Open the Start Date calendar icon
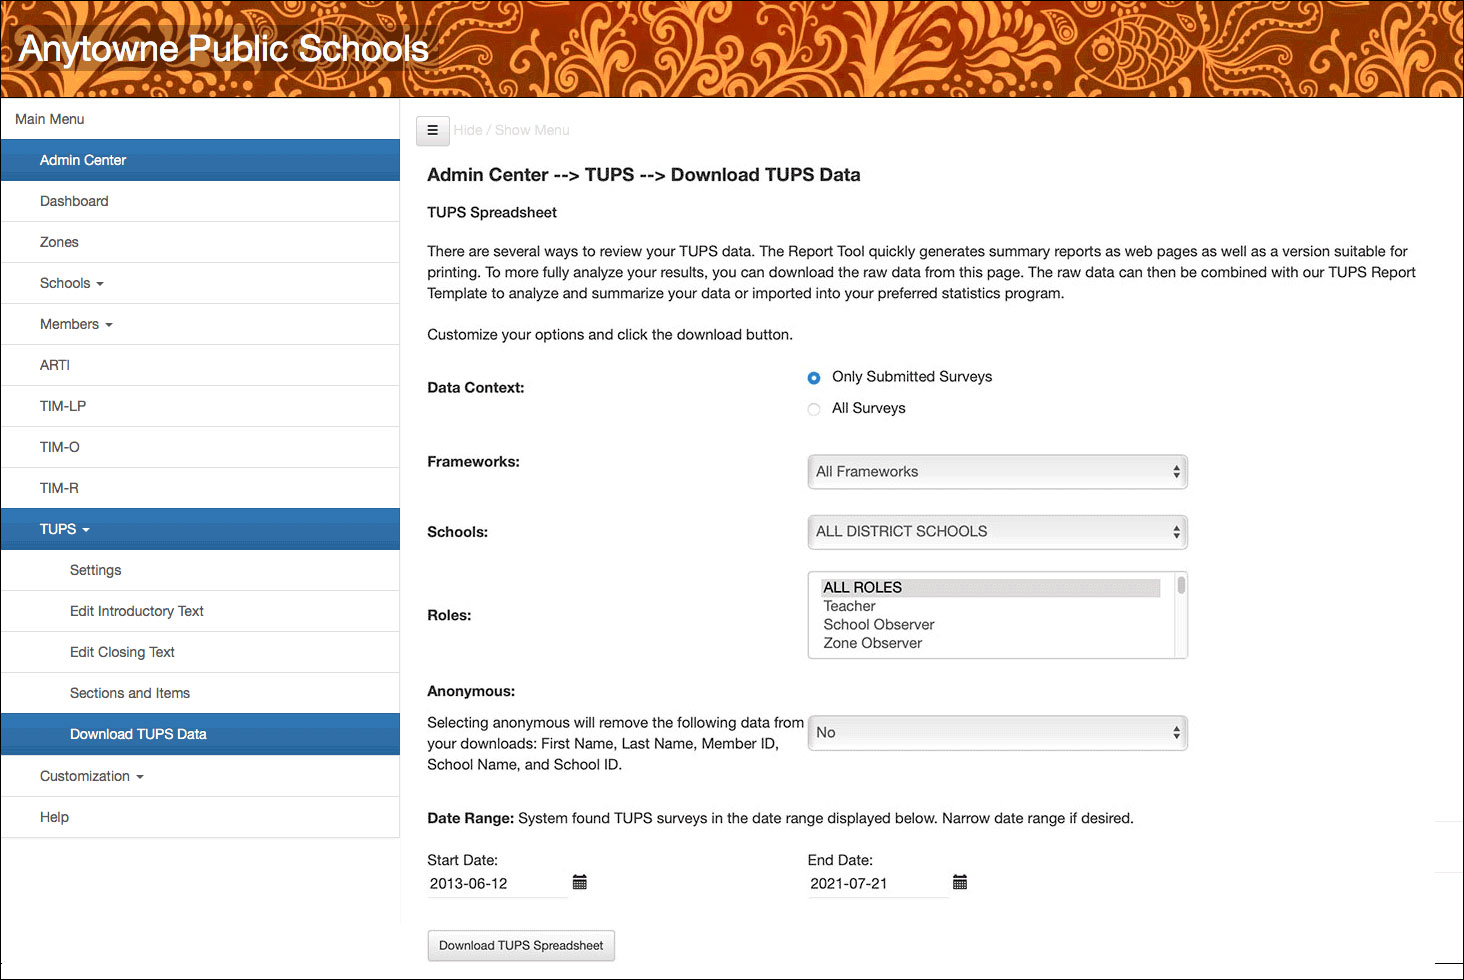 580,882
